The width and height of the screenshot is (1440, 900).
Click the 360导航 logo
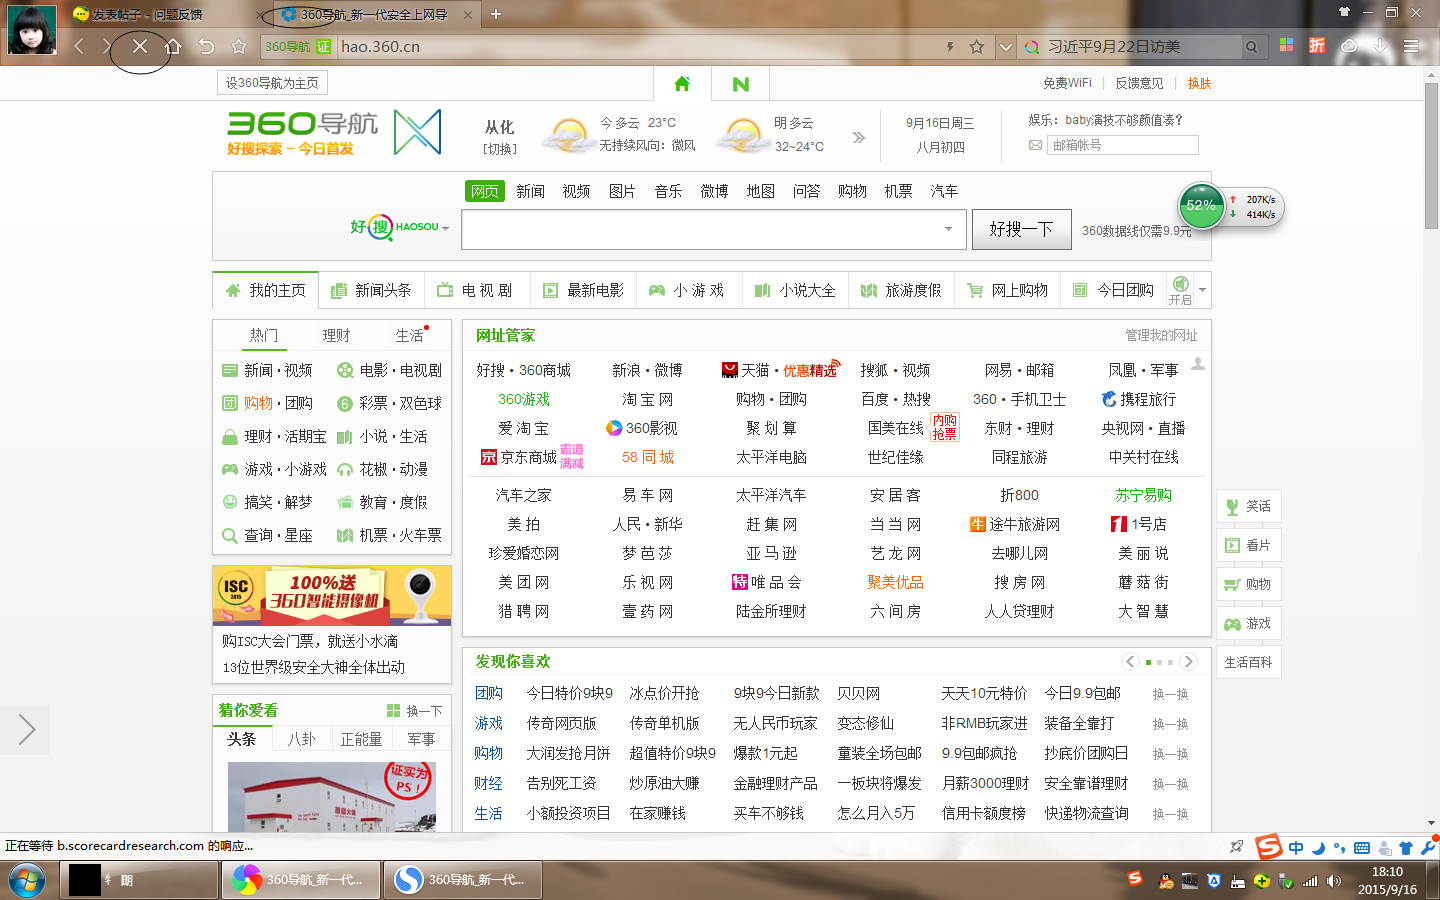[302, 132]
